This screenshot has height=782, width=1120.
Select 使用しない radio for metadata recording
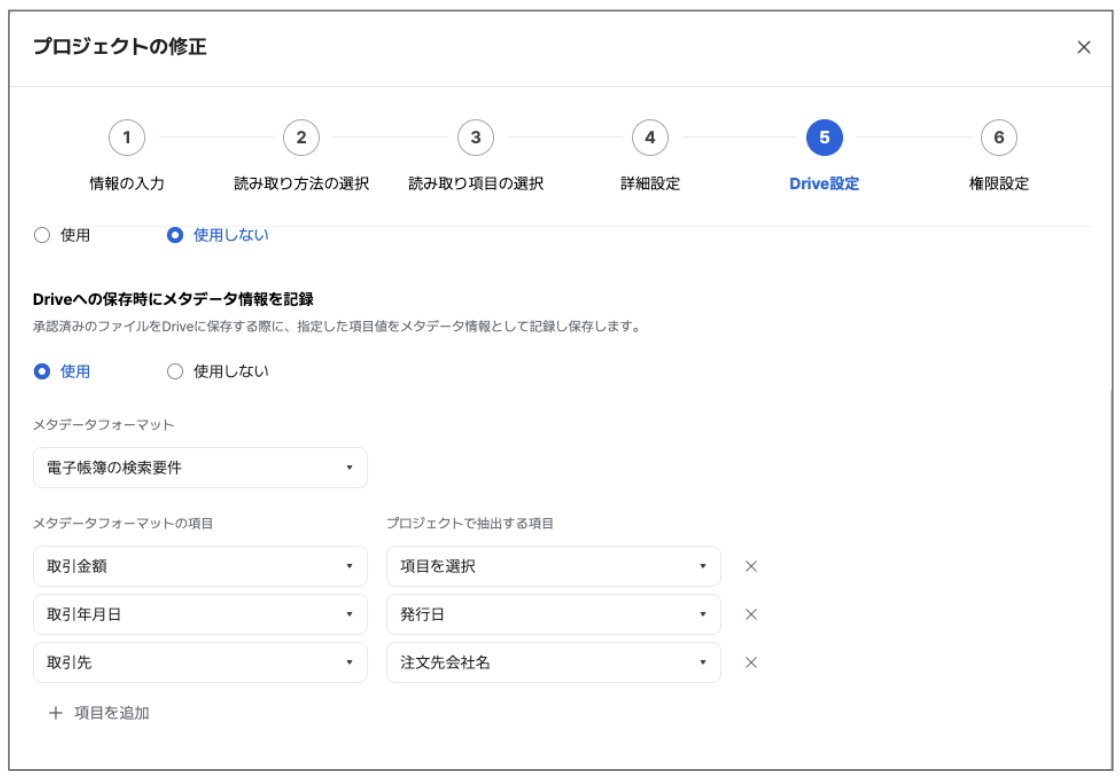pos(175,371)
